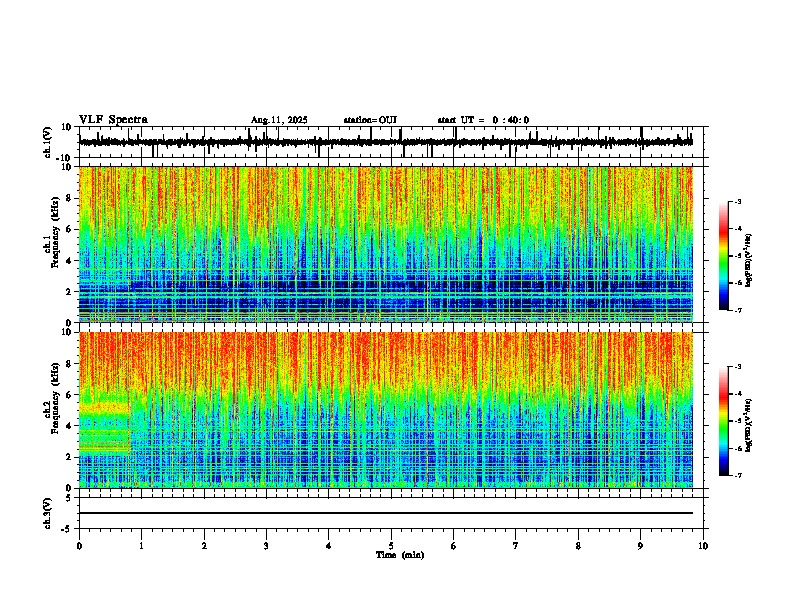The height and width of the screenshot is (612, 792).
Task: Click the ch.1 colorbar "log(PSD)" unit label
Action: coord(748,260)
